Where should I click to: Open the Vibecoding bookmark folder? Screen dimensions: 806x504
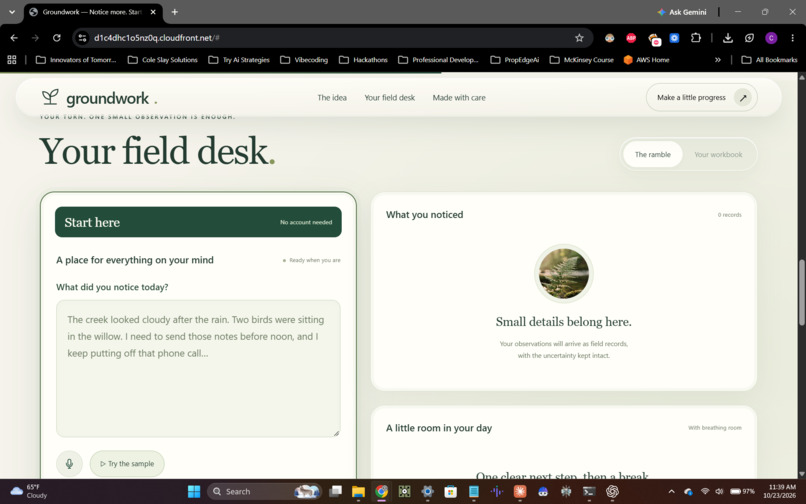(x=304, y=60)
